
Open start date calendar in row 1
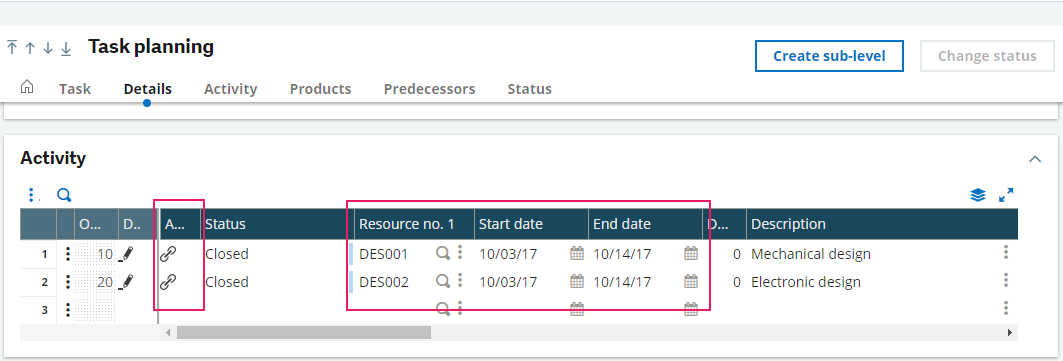(577, 253)
